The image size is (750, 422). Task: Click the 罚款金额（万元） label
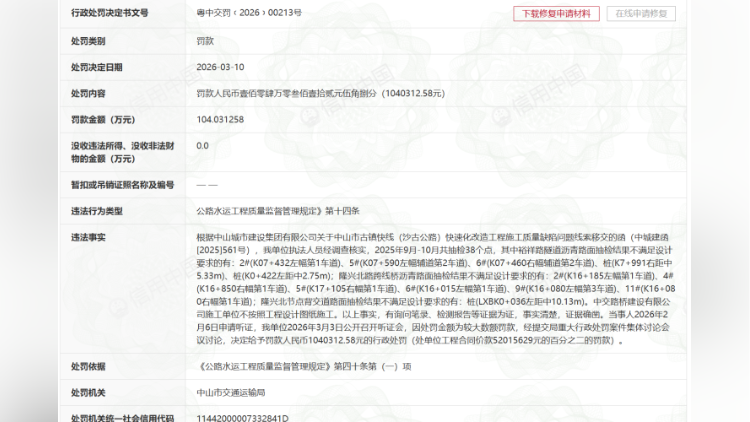coord(102,119)
